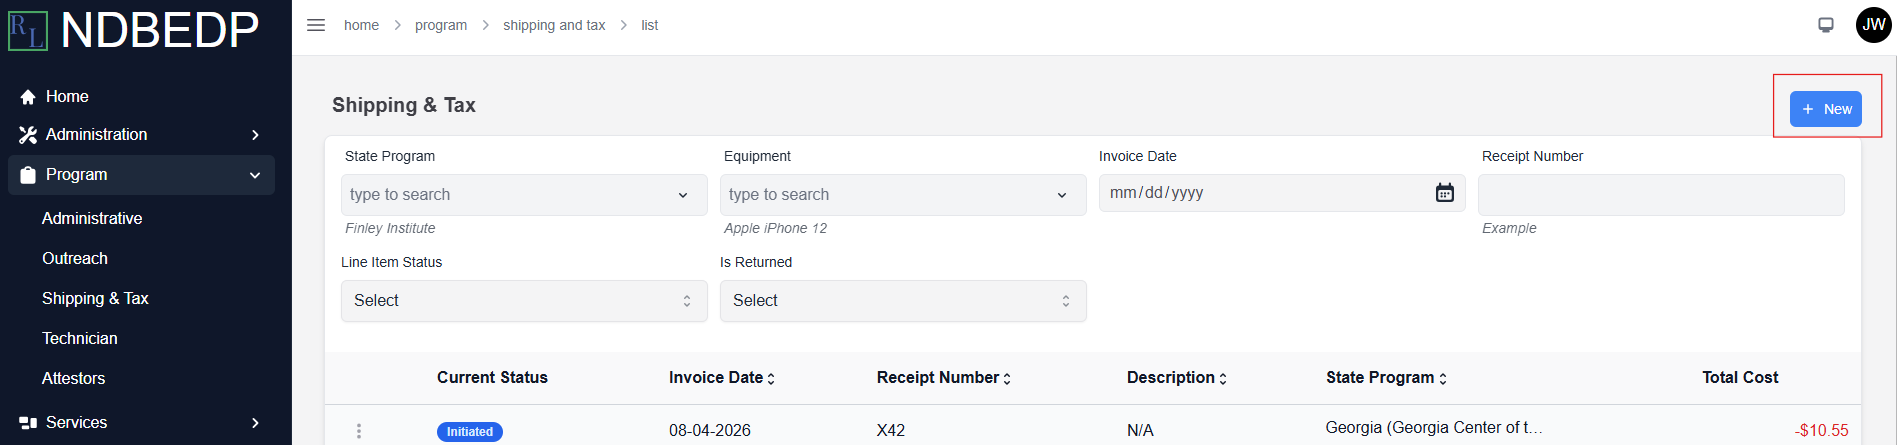Image resolution: width=1897 pixels, height=445 pixels.
Task: Sort by Receipt Number column arrows
Action: 1007,378
